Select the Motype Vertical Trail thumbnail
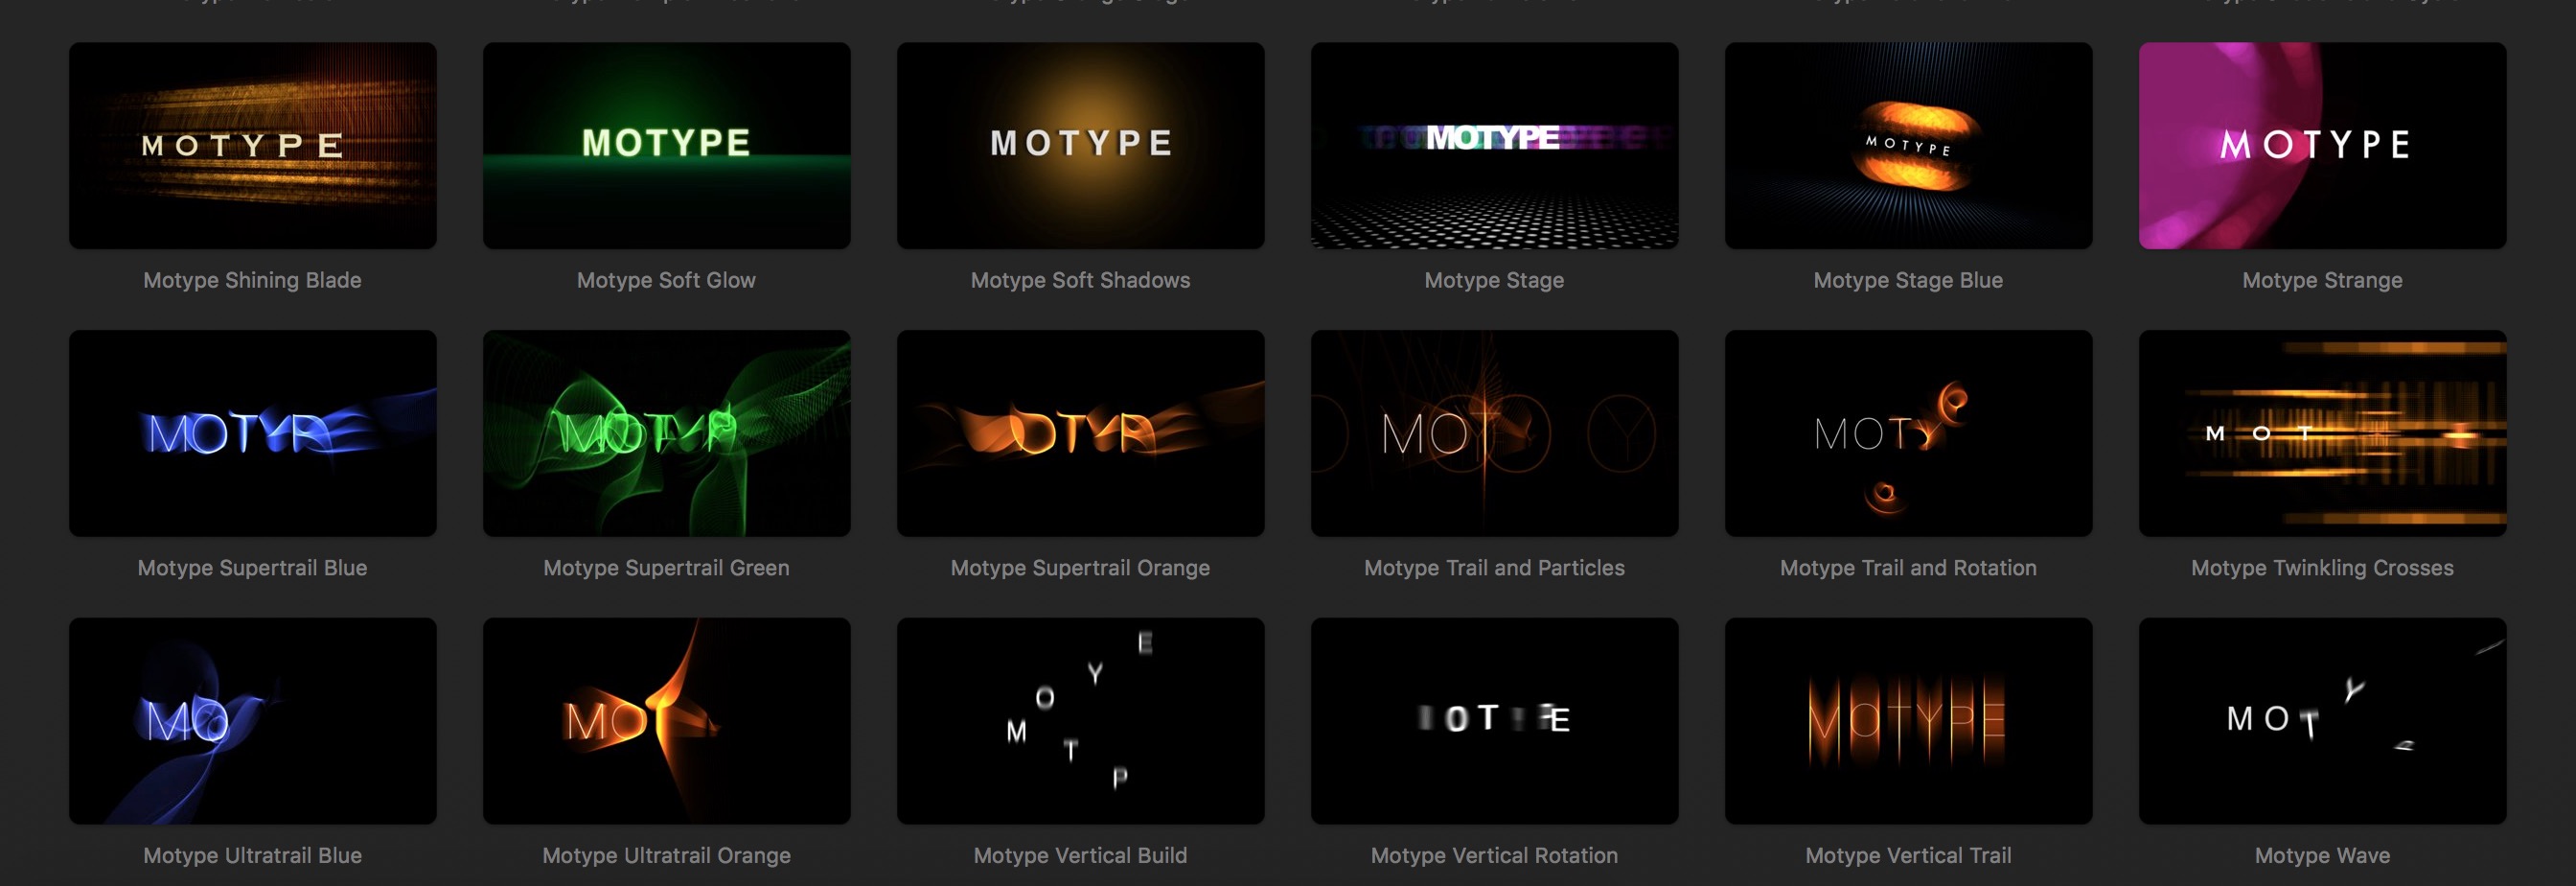 (x=1909, y=721)
